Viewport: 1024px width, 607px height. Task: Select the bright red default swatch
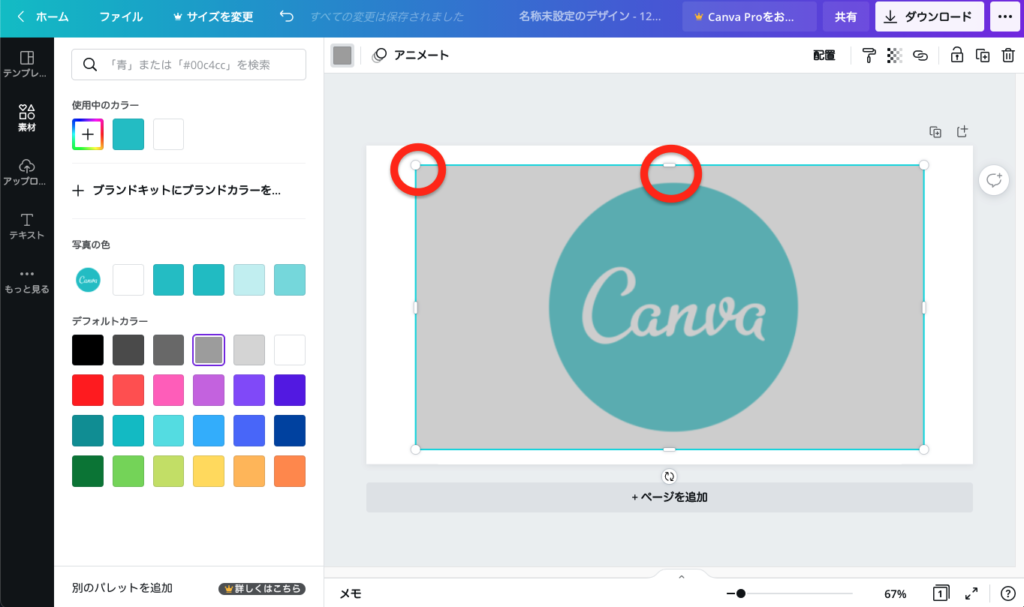pyautogui.click(x=88, y=390)
